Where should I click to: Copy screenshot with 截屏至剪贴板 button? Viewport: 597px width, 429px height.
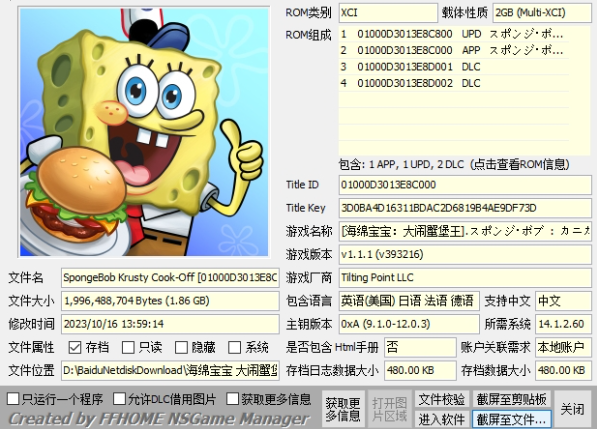coord(511,399)
